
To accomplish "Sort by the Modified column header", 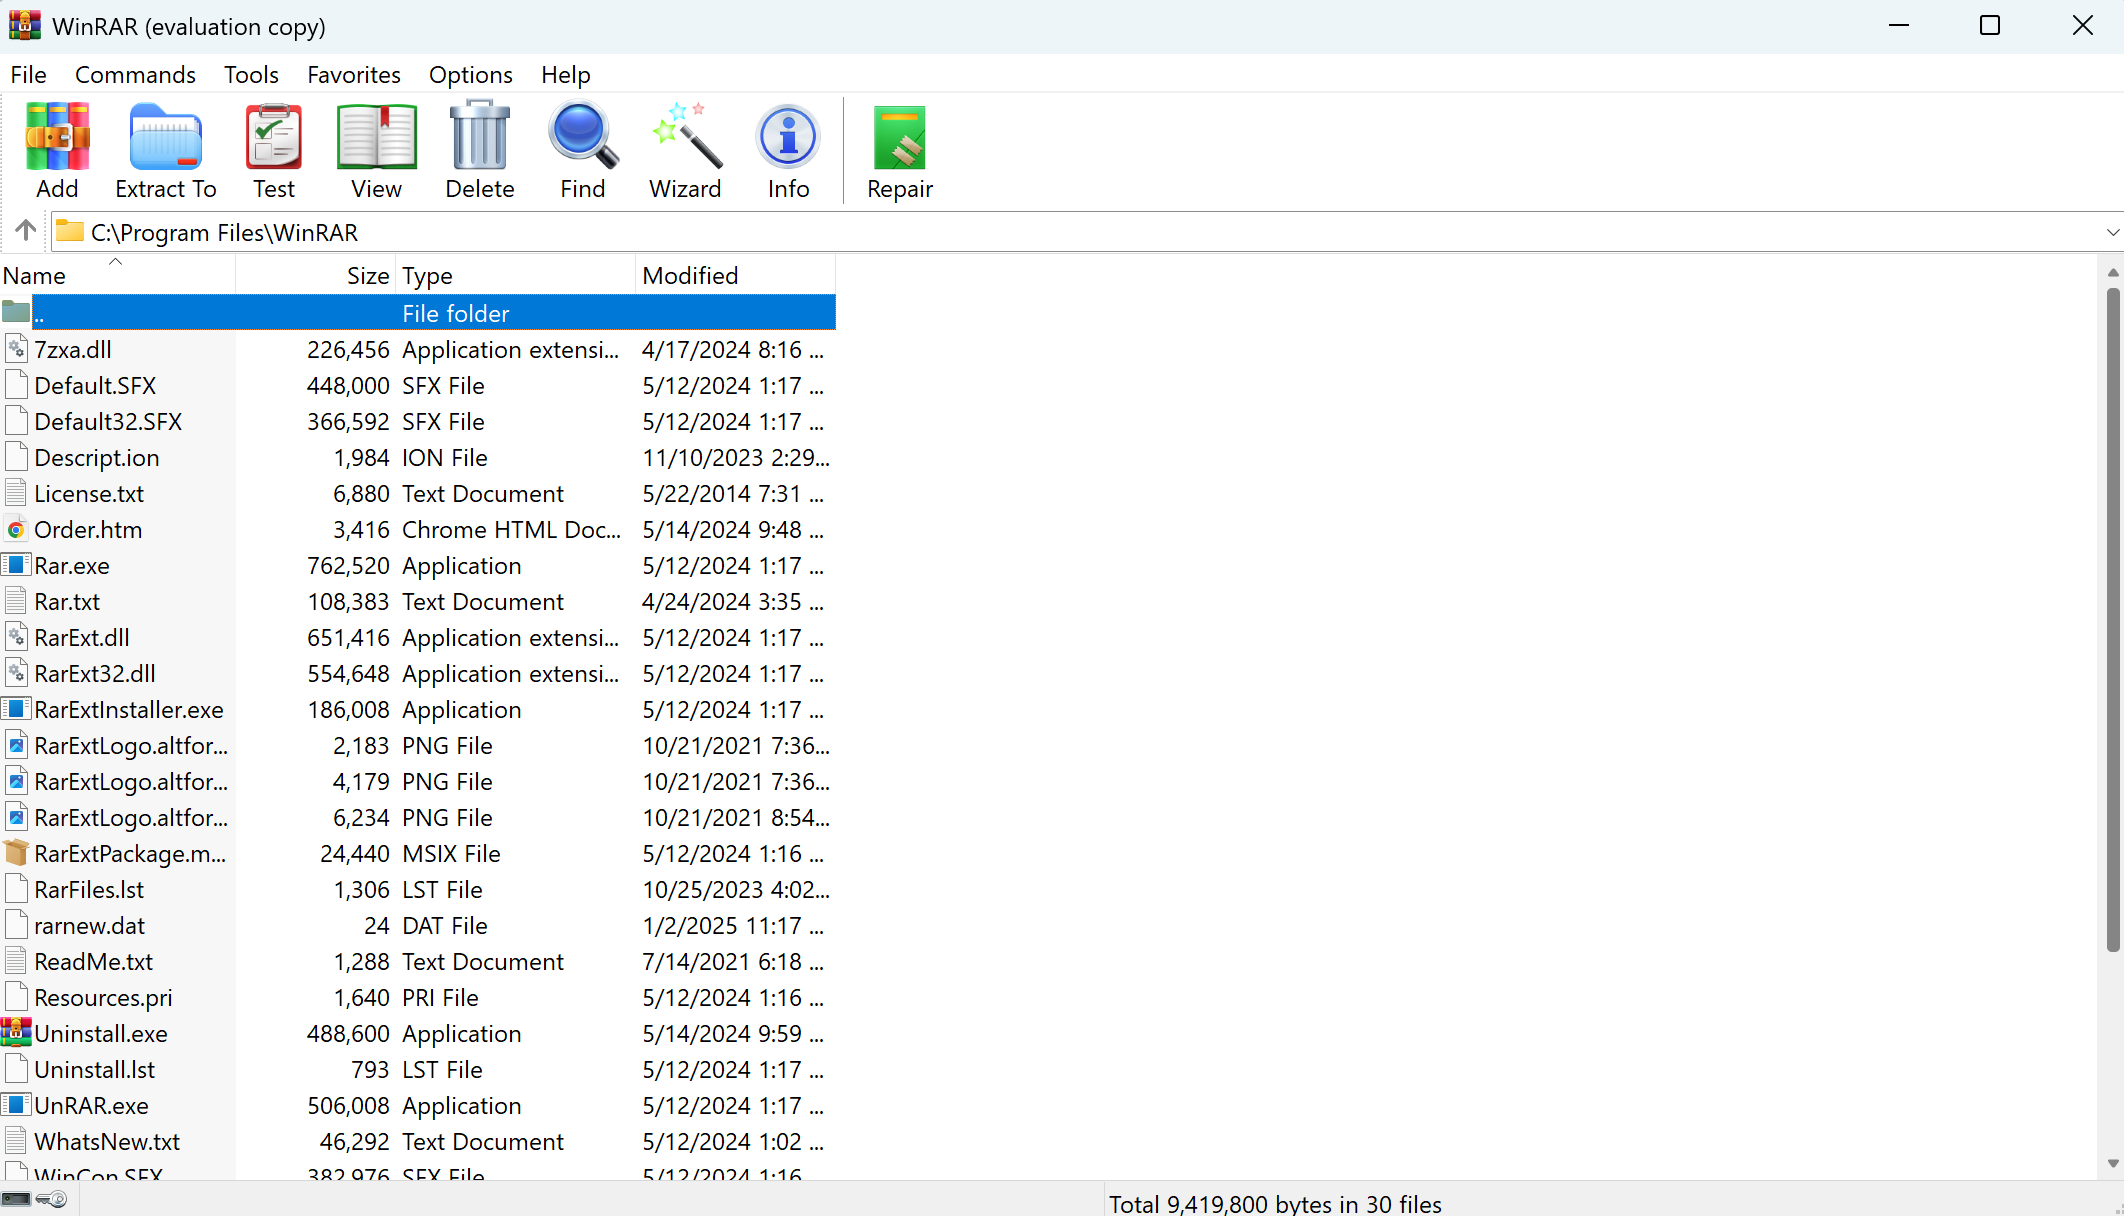I will (x=736, y=275).
